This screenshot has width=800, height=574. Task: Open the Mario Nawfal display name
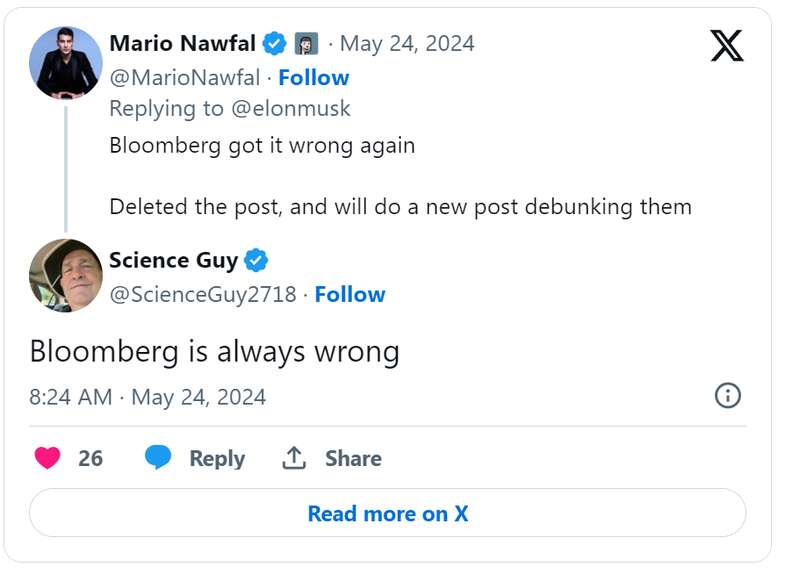pos(182,44)
